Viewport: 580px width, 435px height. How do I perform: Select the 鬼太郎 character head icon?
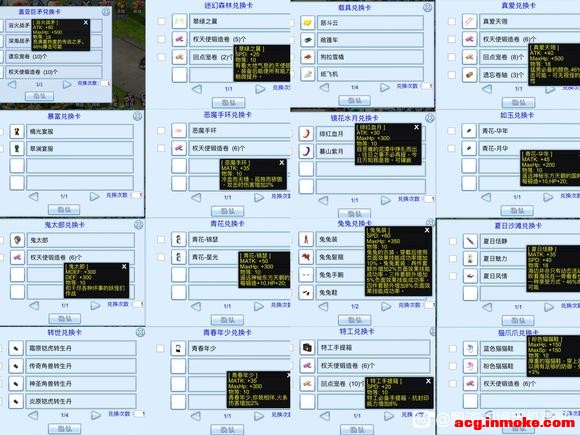point(17,240)
